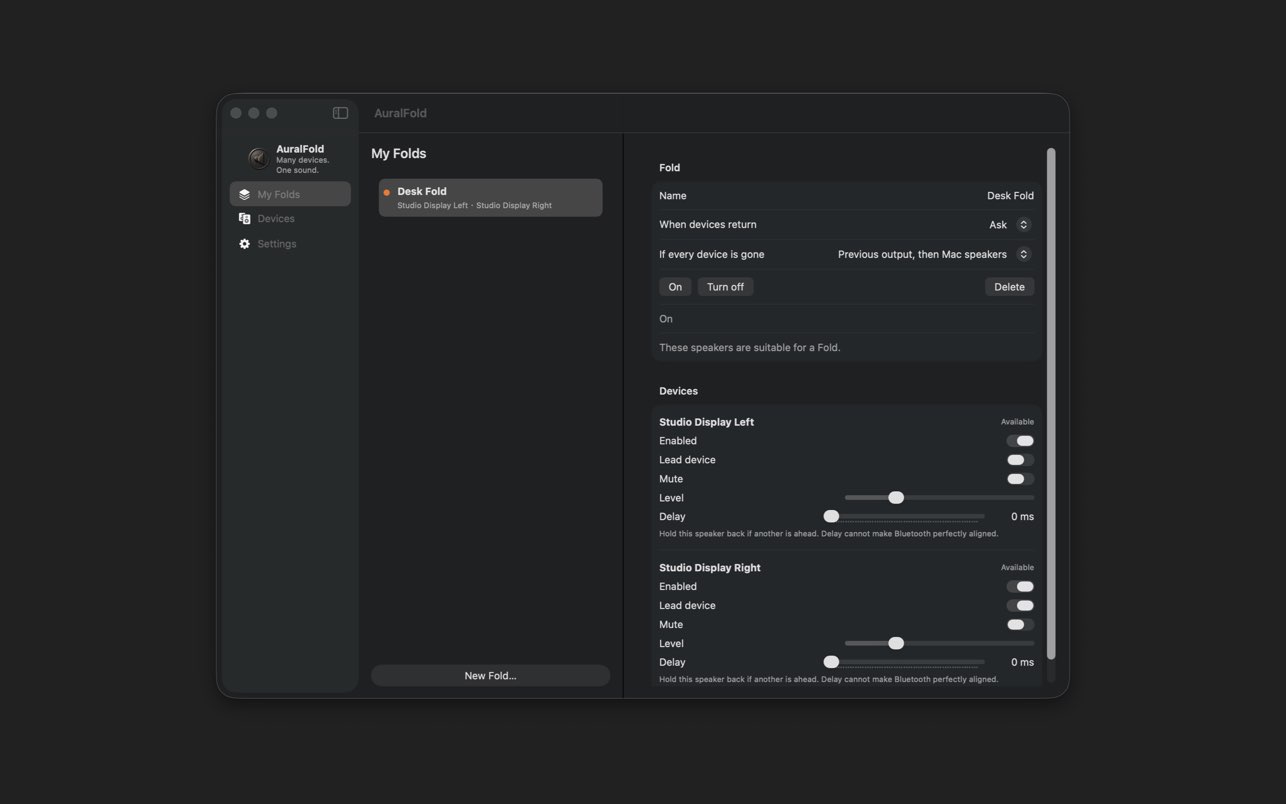The image size is (1286, 804).
Task: Click the Studio Display Right heading
Action: (x=710, y=568)
